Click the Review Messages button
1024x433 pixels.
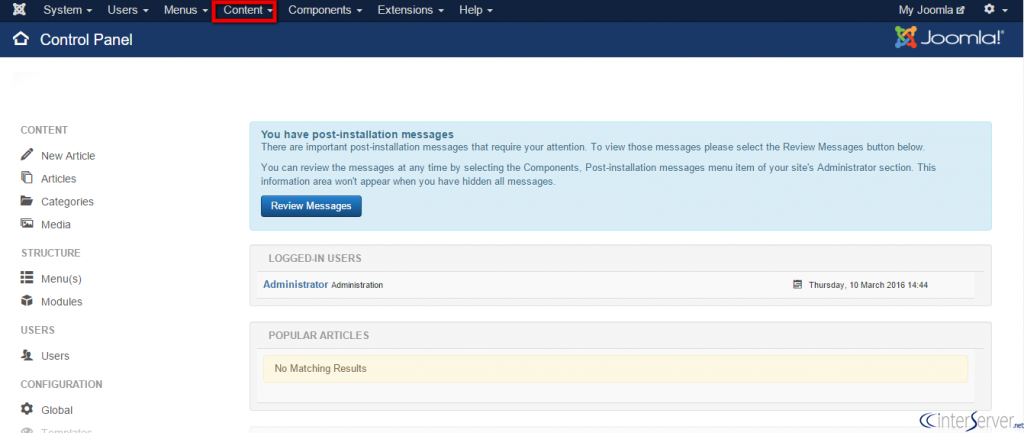coord(311,206)
